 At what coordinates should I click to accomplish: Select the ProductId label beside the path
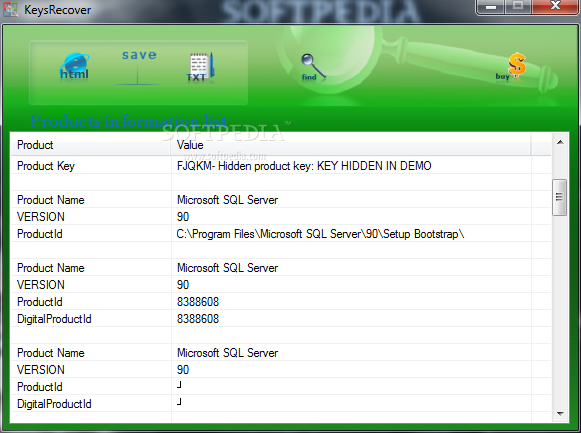(40, 234)
